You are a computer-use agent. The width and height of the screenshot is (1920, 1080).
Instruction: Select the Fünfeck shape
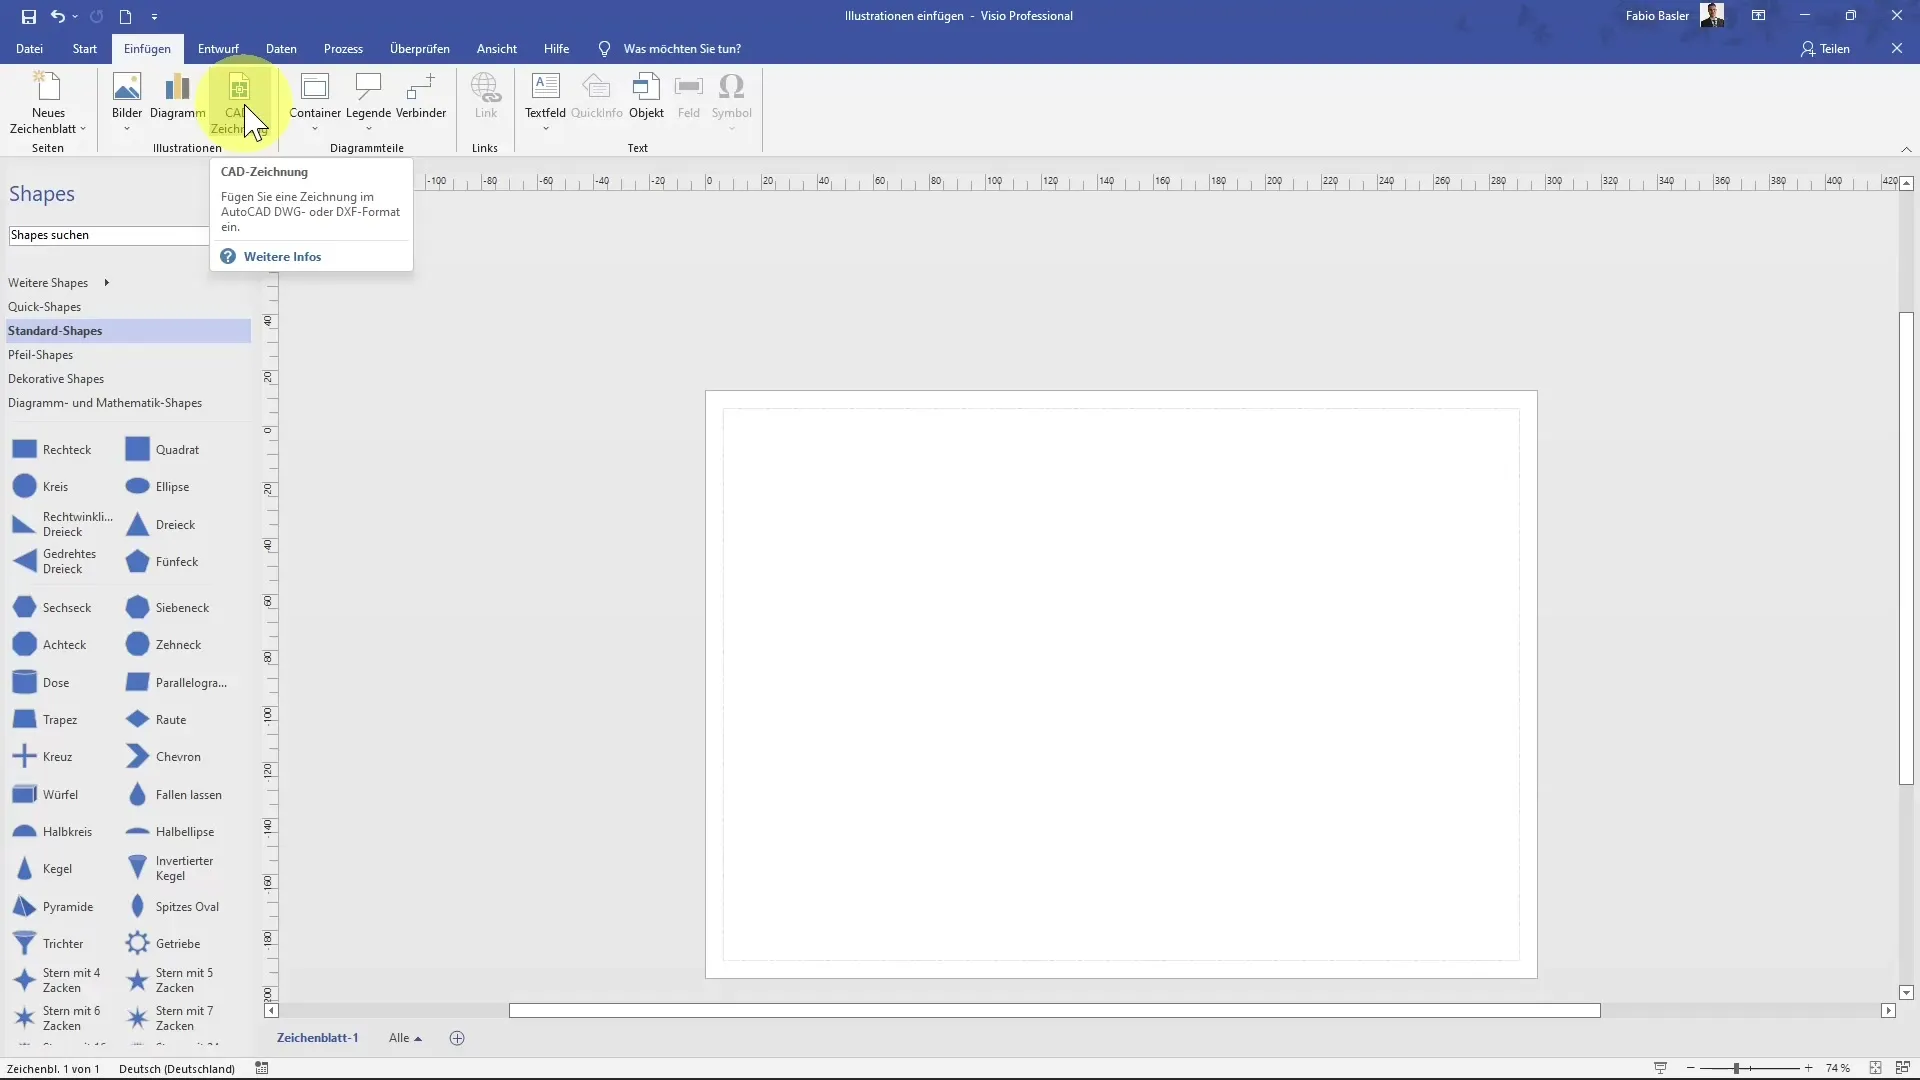pos(162,562)
